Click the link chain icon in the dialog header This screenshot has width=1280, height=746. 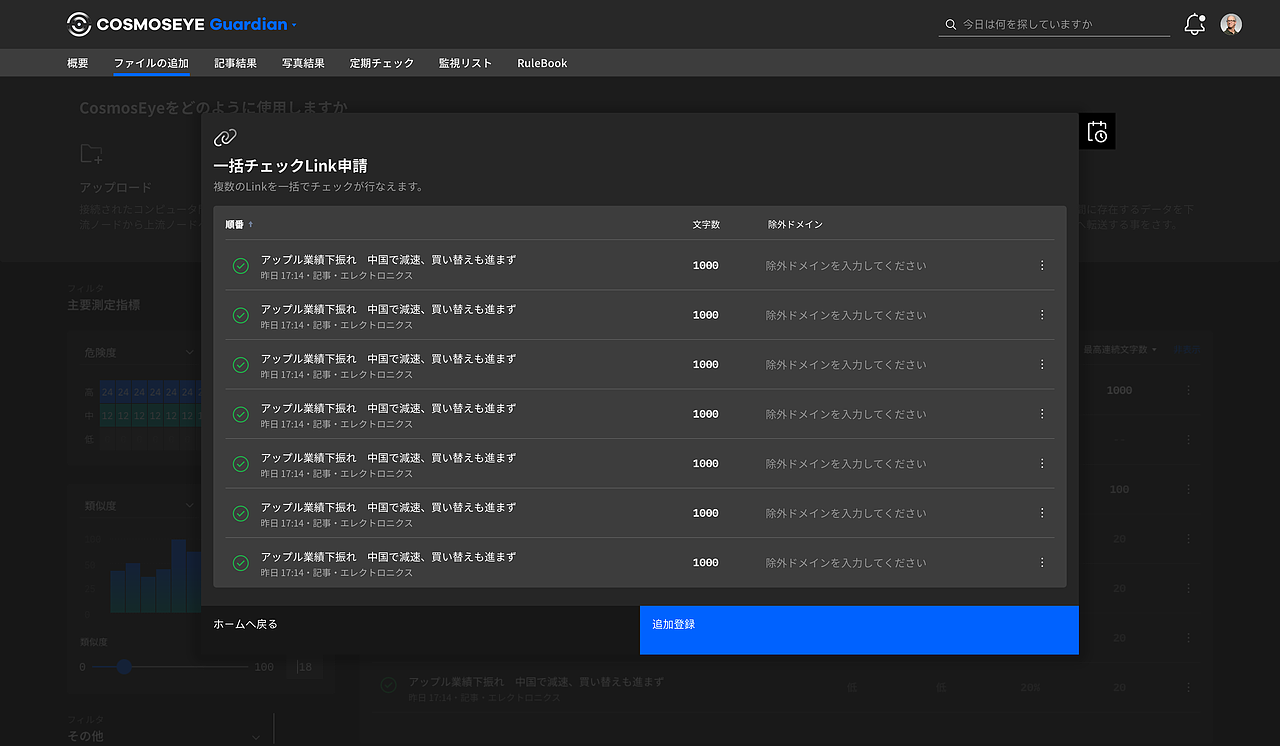coord(224,138)
